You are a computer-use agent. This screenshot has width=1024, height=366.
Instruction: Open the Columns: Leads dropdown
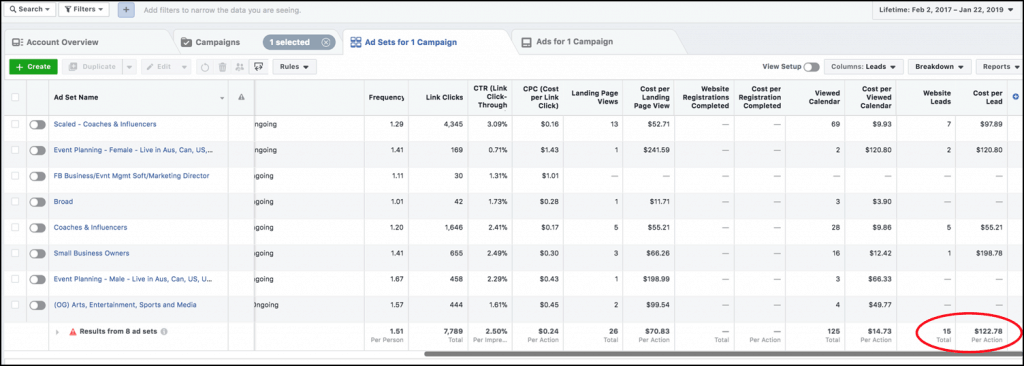[863, 67]
